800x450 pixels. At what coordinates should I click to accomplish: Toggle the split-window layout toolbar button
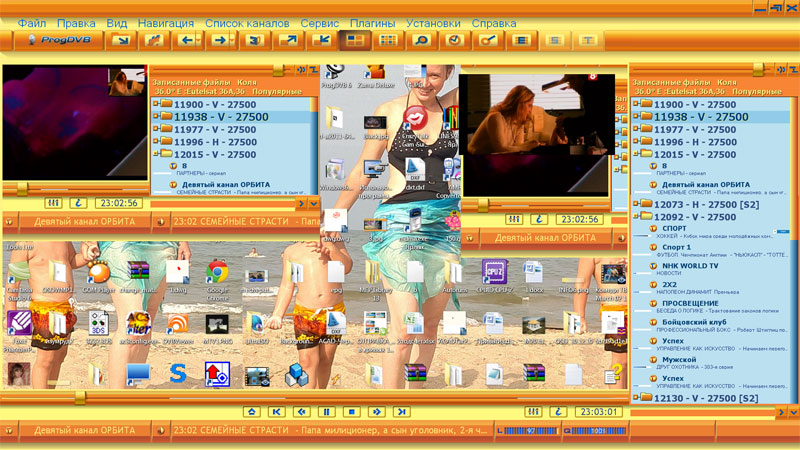pyautogui.click(x=354, y=40)
